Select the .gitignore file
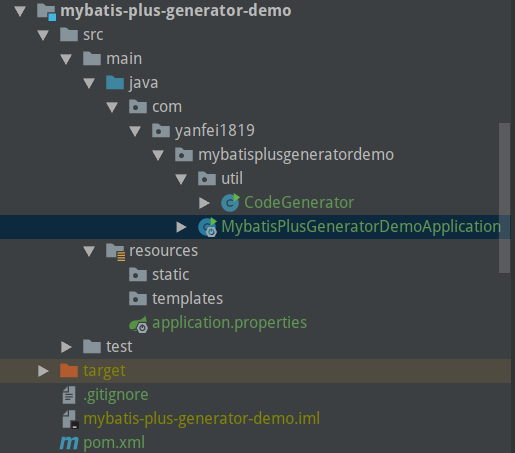Viewport: 515px width, 453px height. [116, 395]
